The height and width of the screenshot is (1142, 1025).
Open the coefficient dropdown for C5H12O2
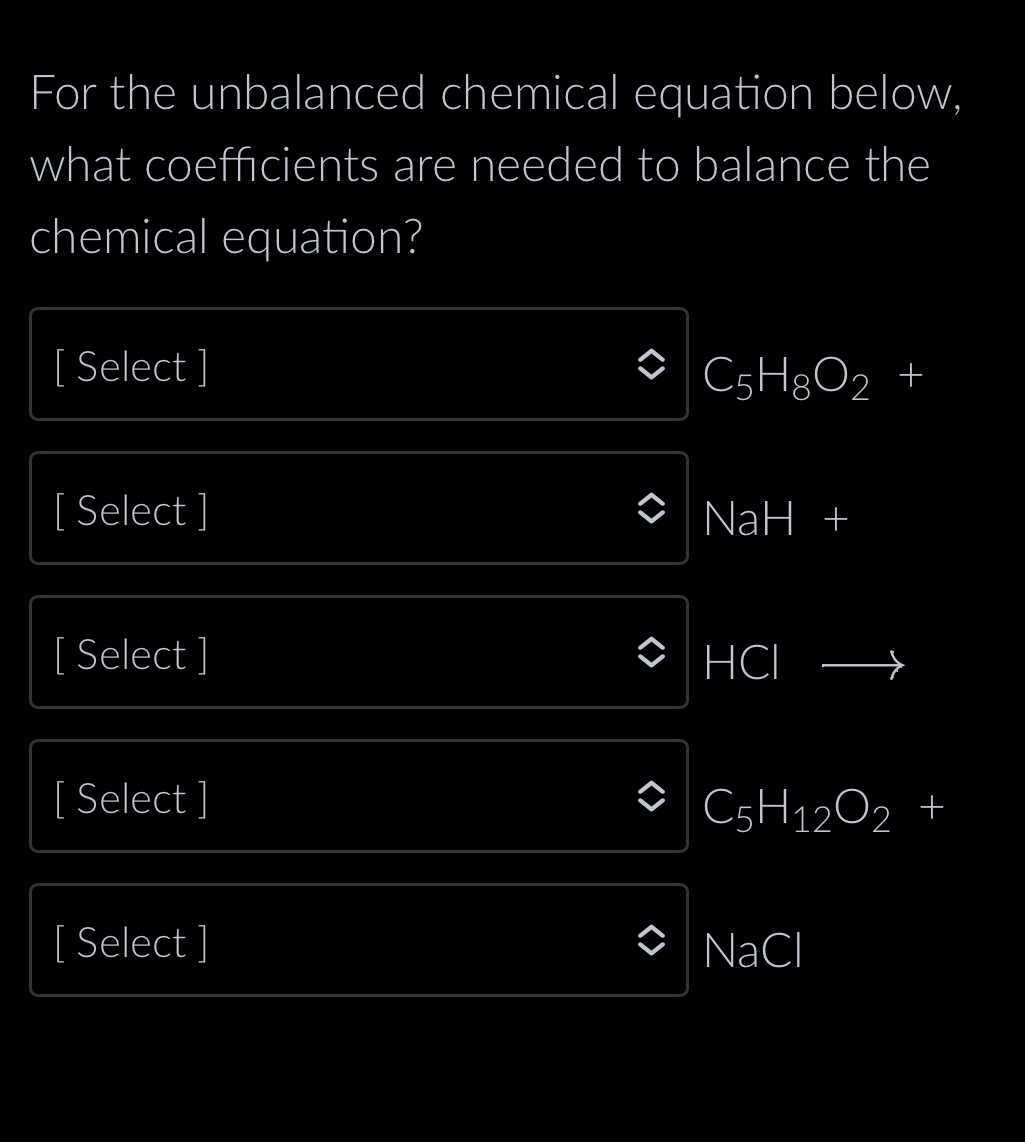(358, 796)
